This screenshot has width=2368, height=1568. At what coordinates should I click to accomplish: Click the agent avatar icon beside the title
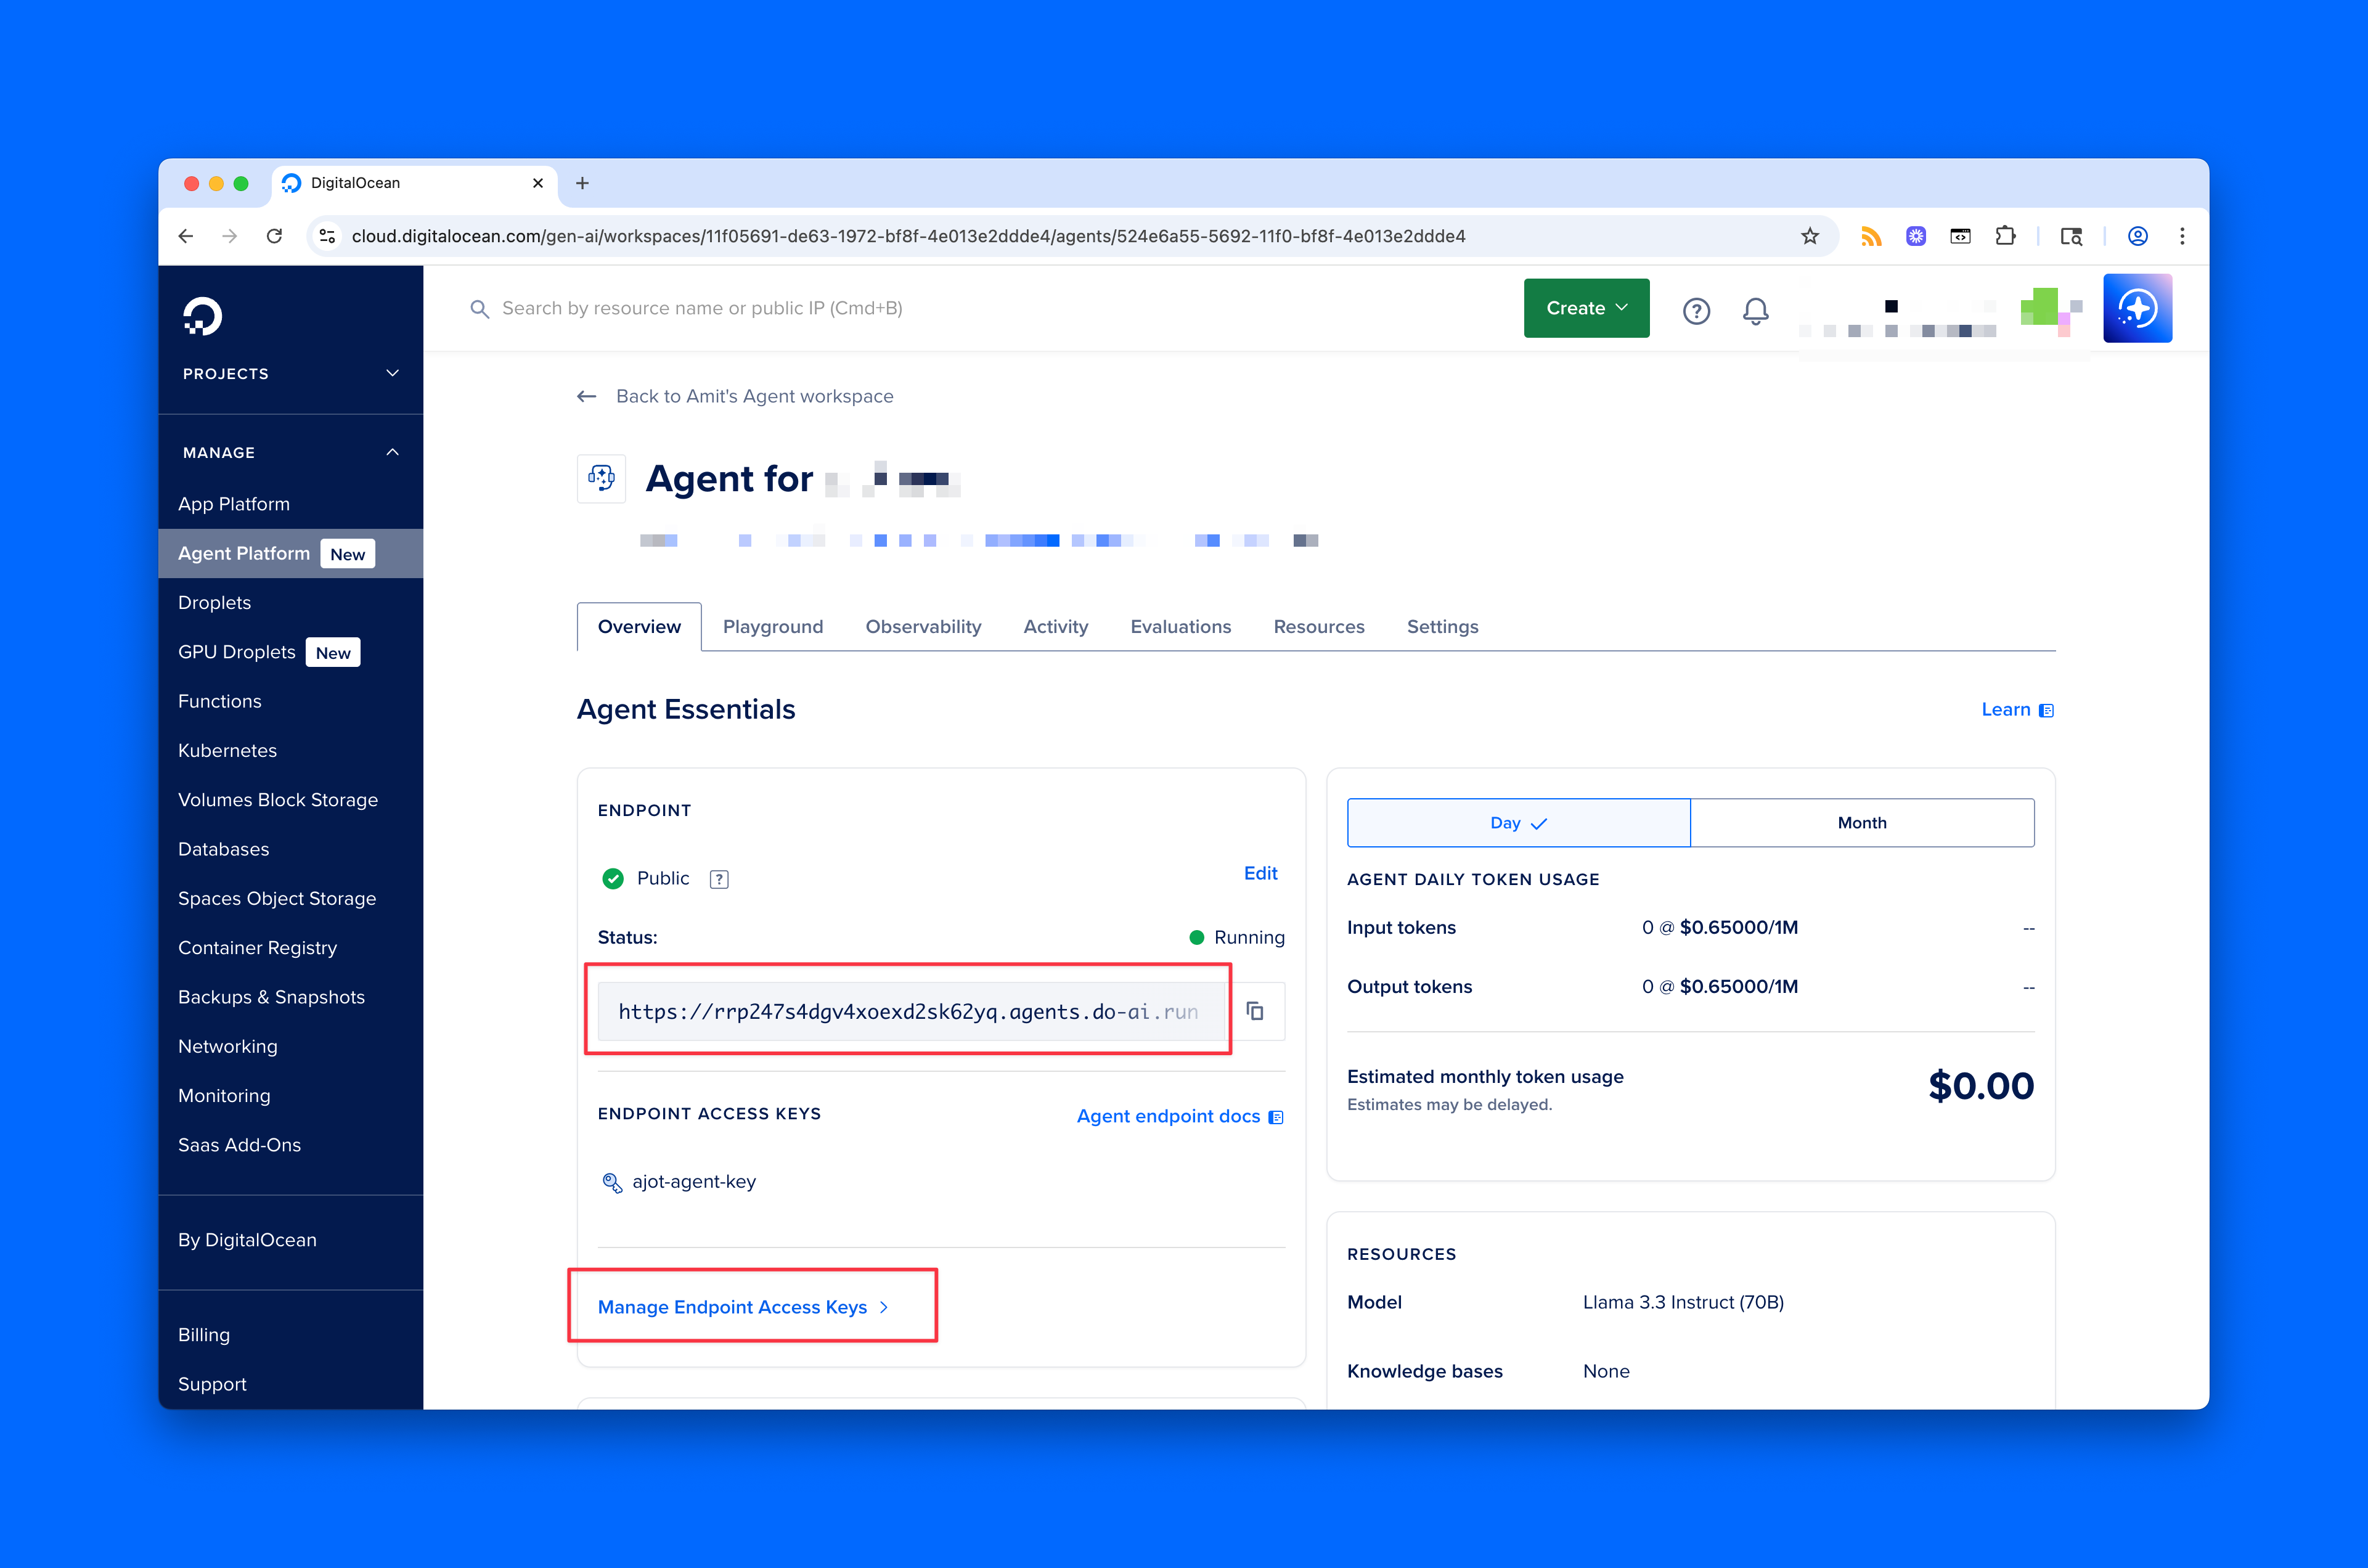pyautogui.click(x=601, y=478)
